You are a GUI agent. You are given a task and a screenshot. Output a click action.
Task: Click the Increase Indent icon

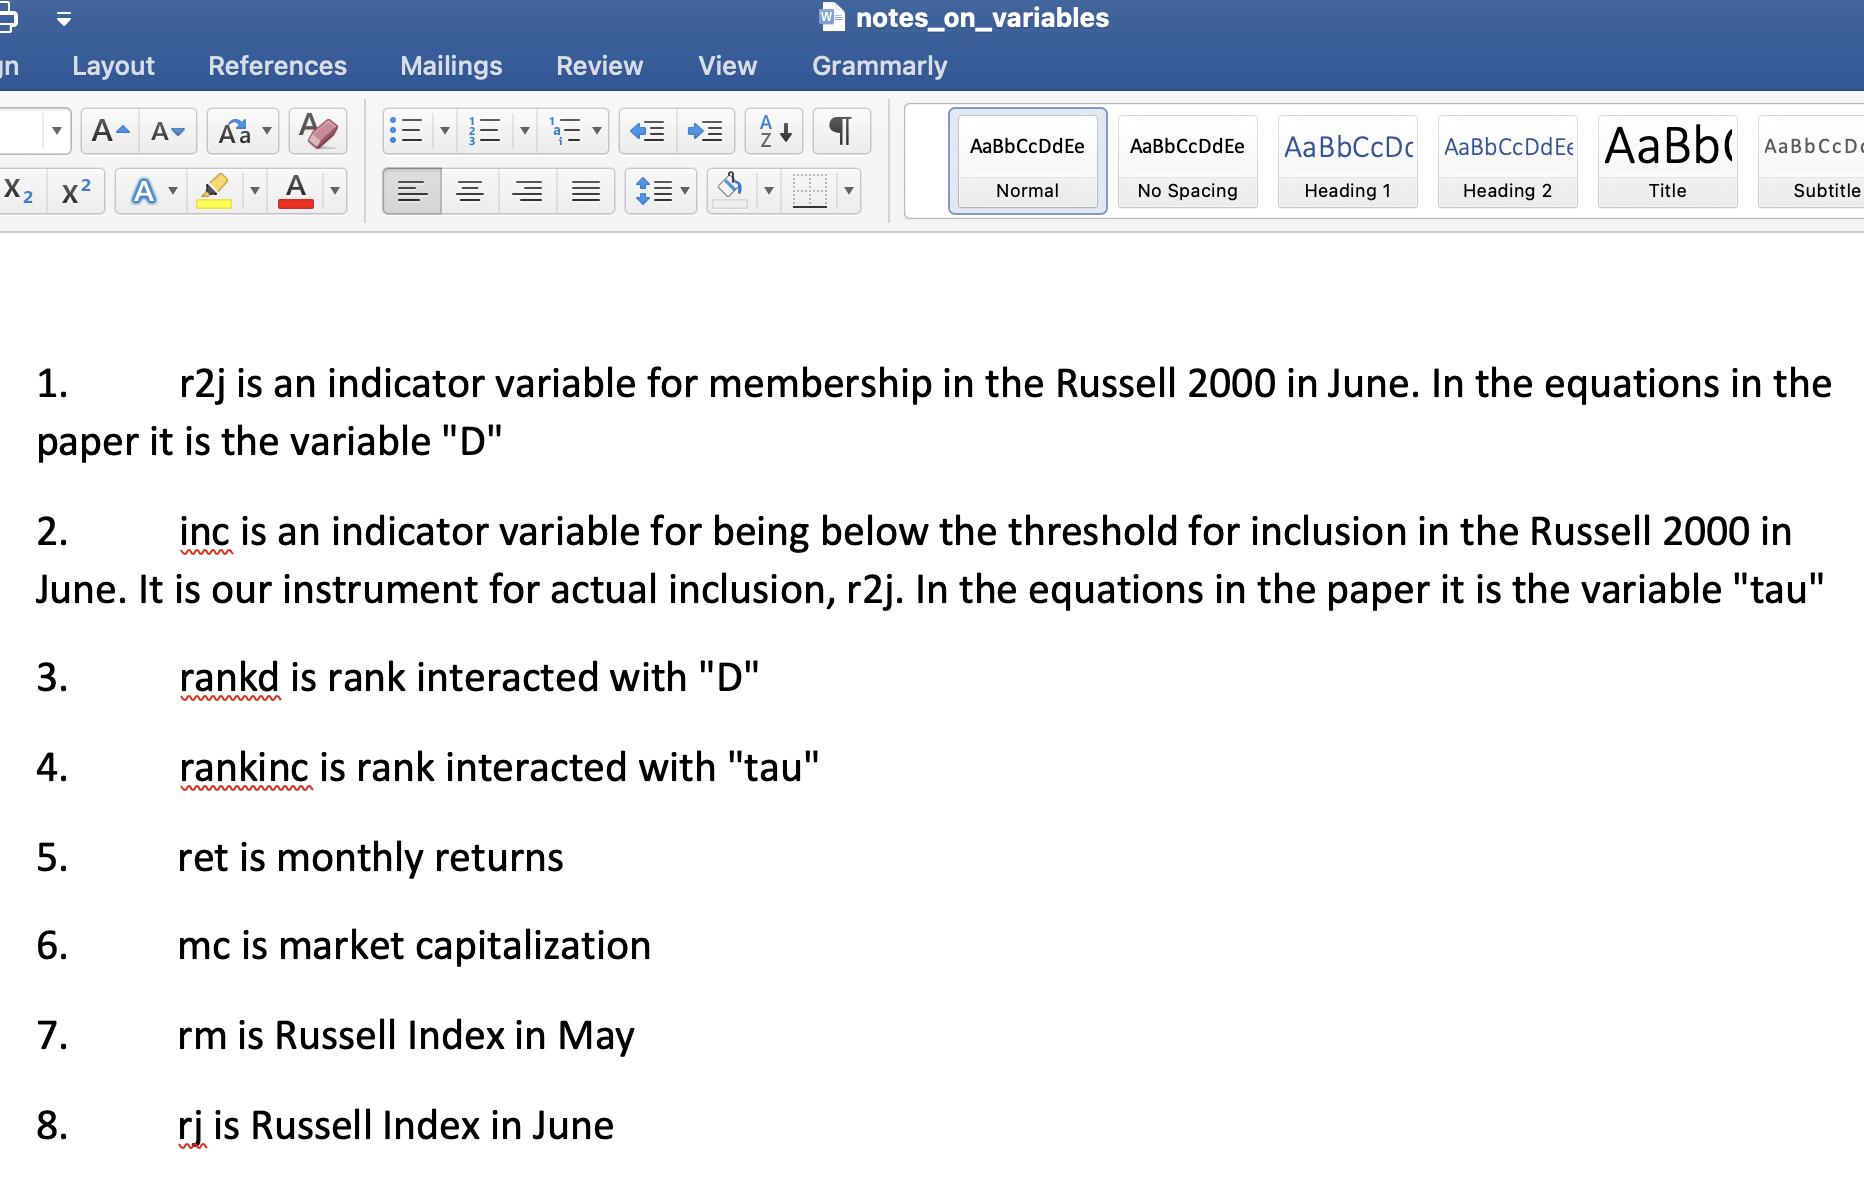coord(705,131)
